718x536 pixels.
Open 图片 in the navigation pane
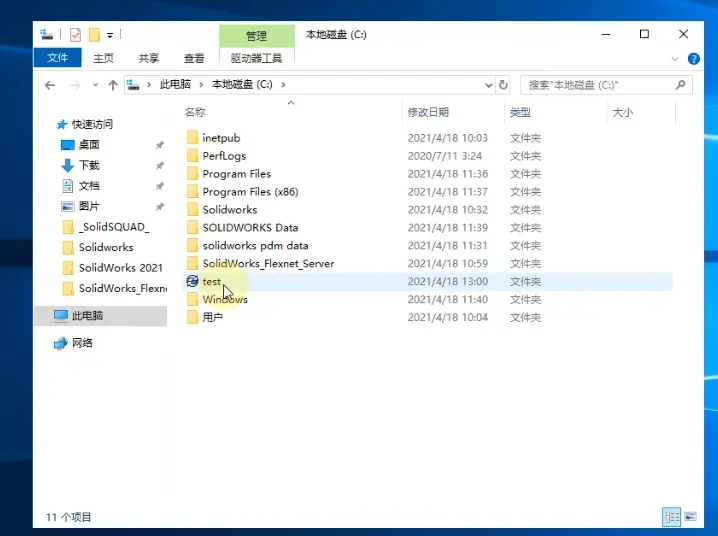click(89, 206)
